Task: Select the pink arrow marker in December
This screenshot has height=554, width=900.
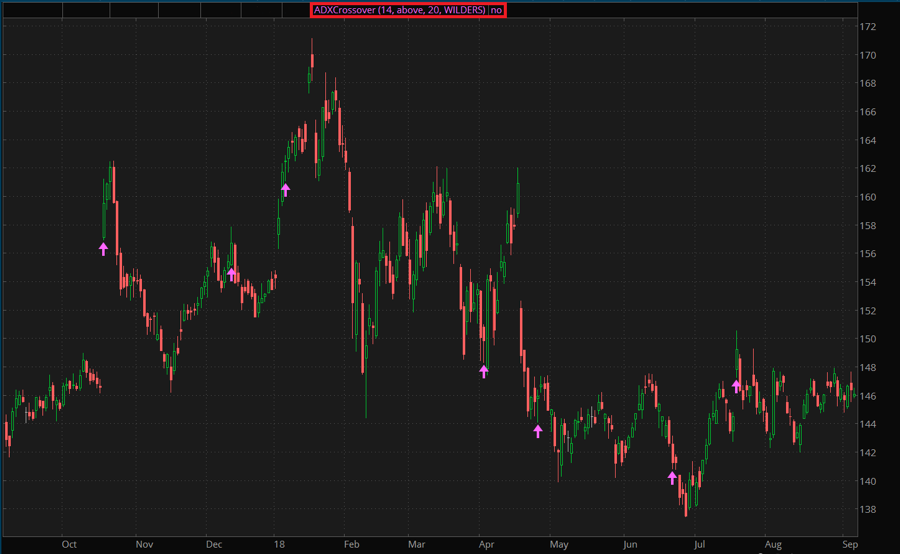Action: [x=231, y=274]
